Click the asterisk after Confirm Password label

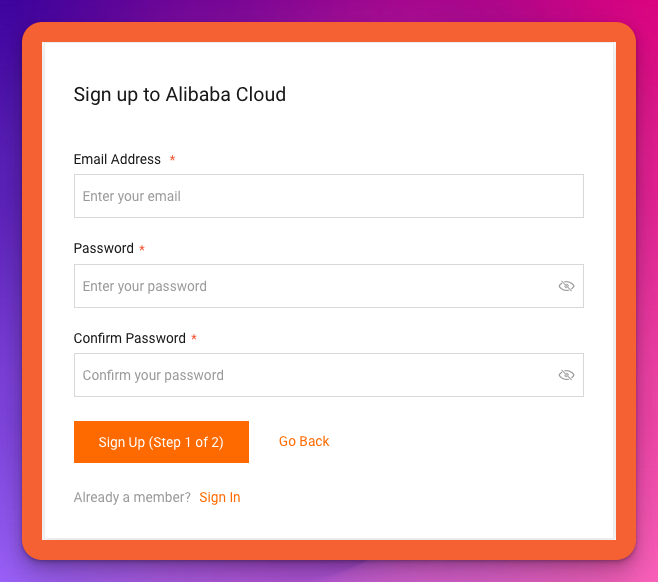194,339
